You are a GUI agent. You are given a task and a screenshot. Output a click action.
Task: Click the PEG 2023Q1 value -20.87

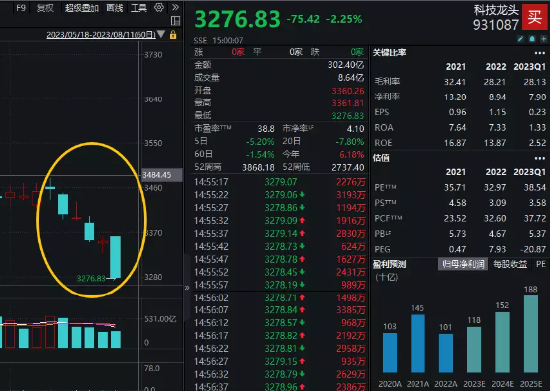pos(533,249)
